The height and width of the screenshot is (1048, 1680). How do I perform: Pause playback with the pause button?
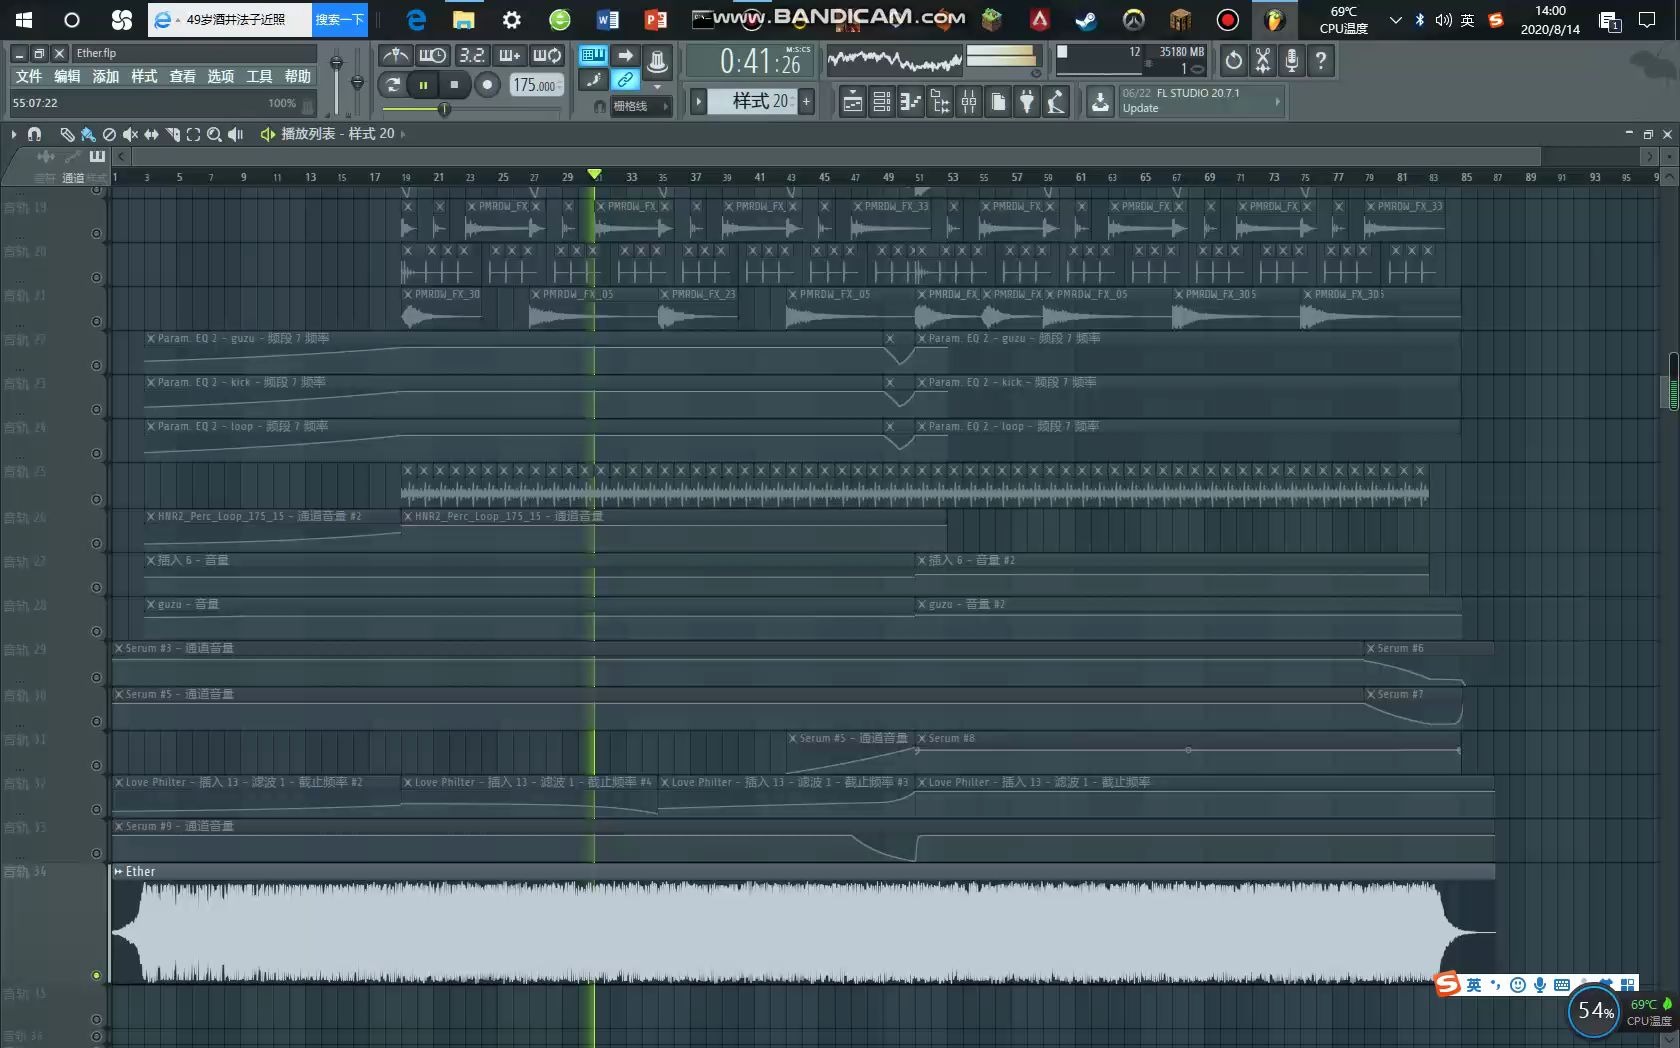tap(423, 85)
